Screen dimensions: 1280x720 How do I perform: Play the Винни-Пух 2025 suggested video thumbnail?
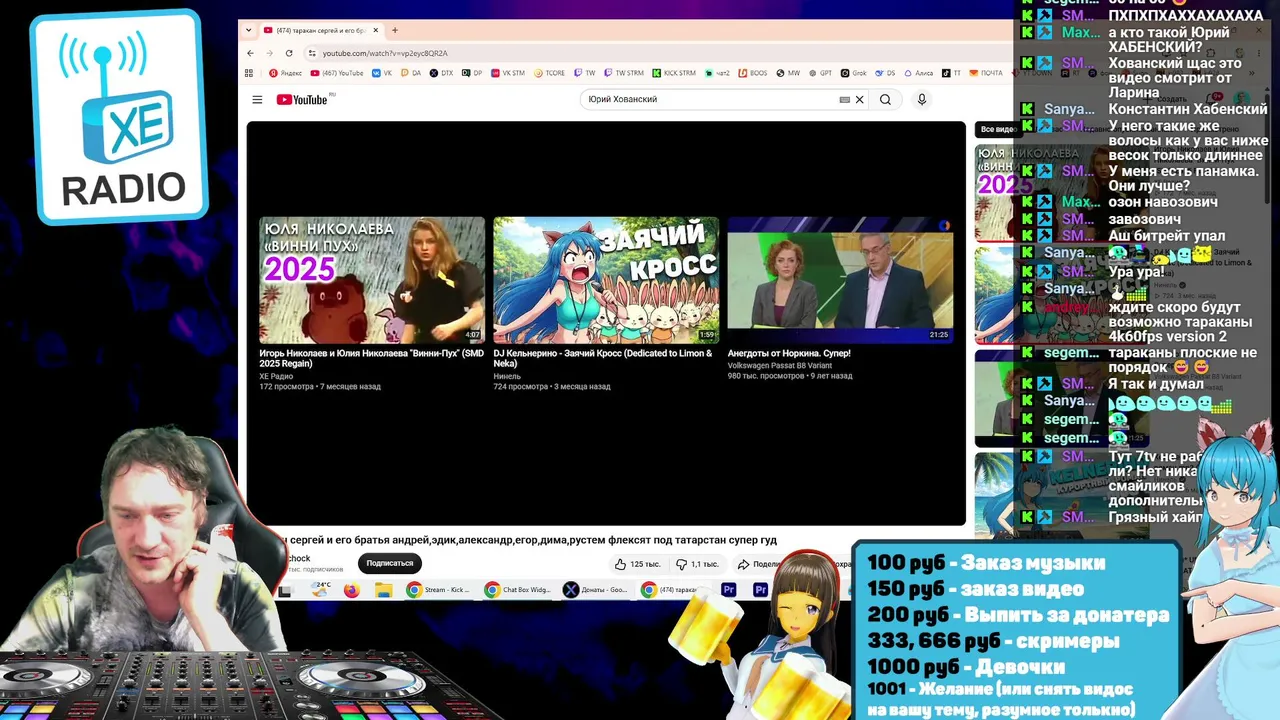coord(372,280)
